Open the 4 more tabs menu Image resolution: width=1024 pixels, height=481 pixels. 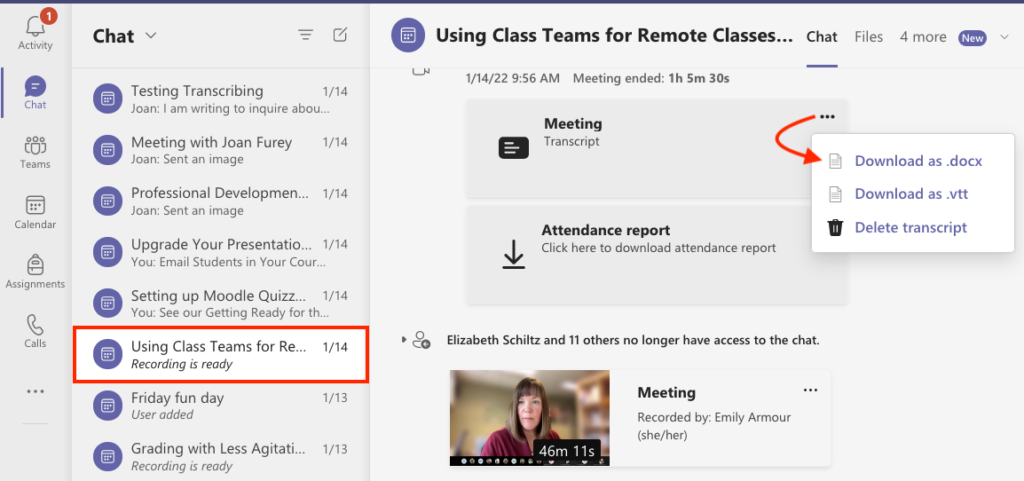click(923, 37)
